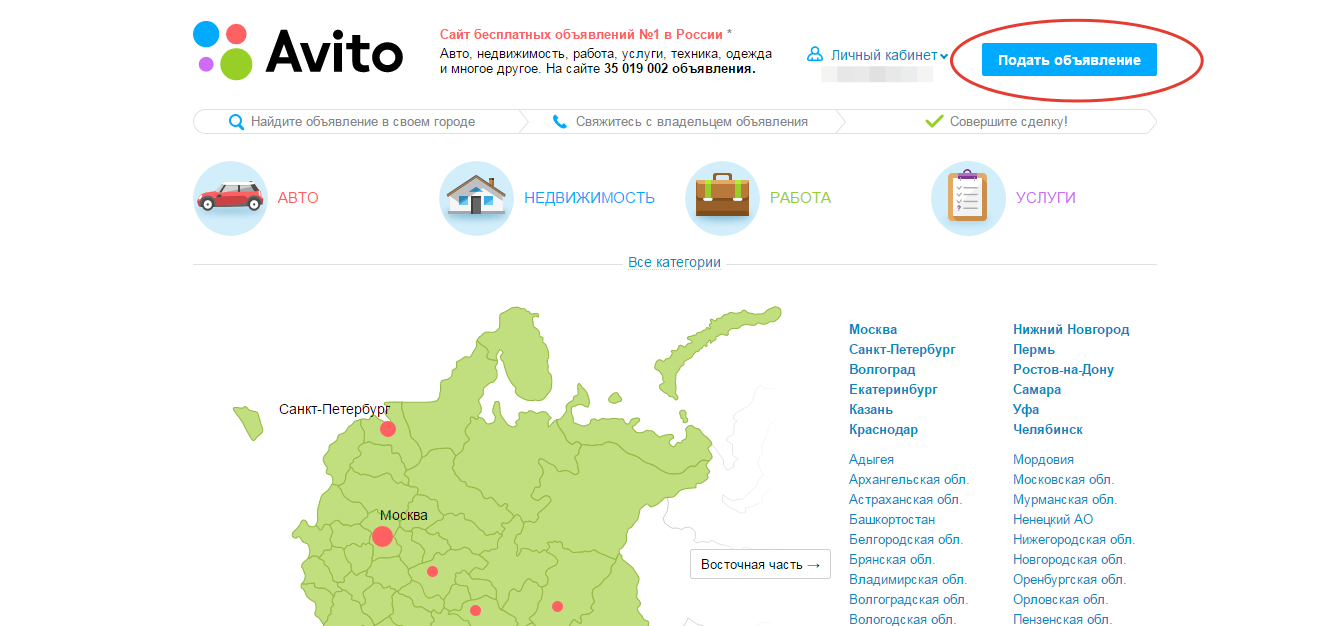Open the АВТО category link

click(x=298, y=198)
